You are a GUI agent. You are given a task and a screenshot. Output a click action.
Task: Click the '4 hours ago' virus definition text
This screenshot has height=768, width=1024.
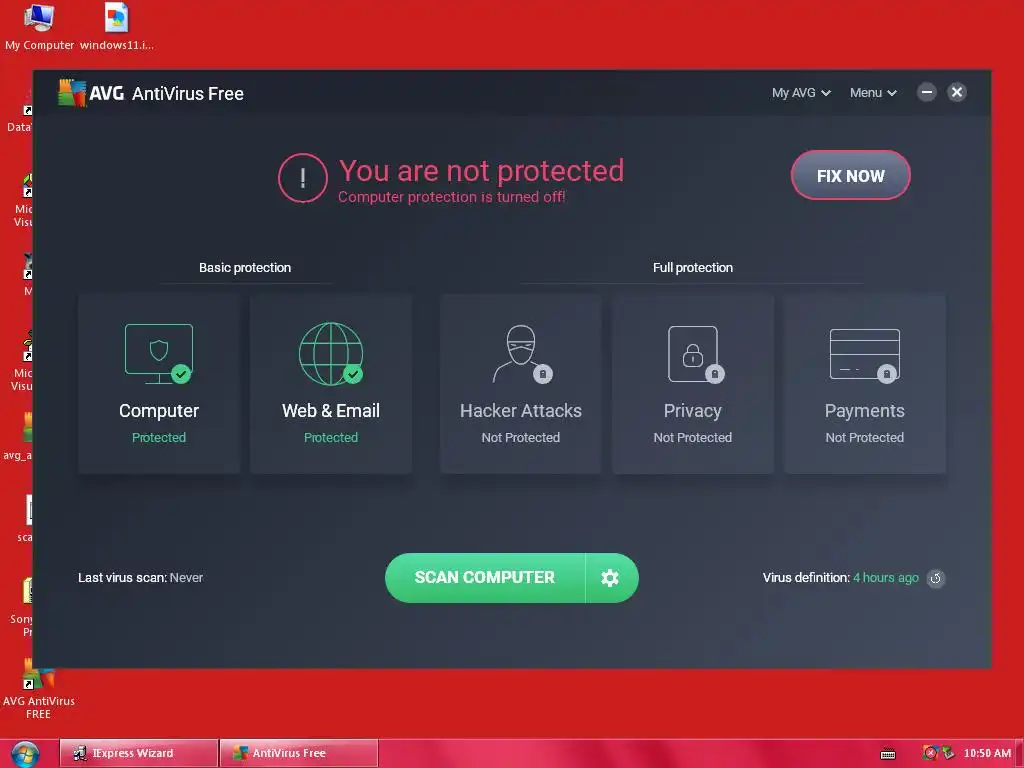click(886, 577)
